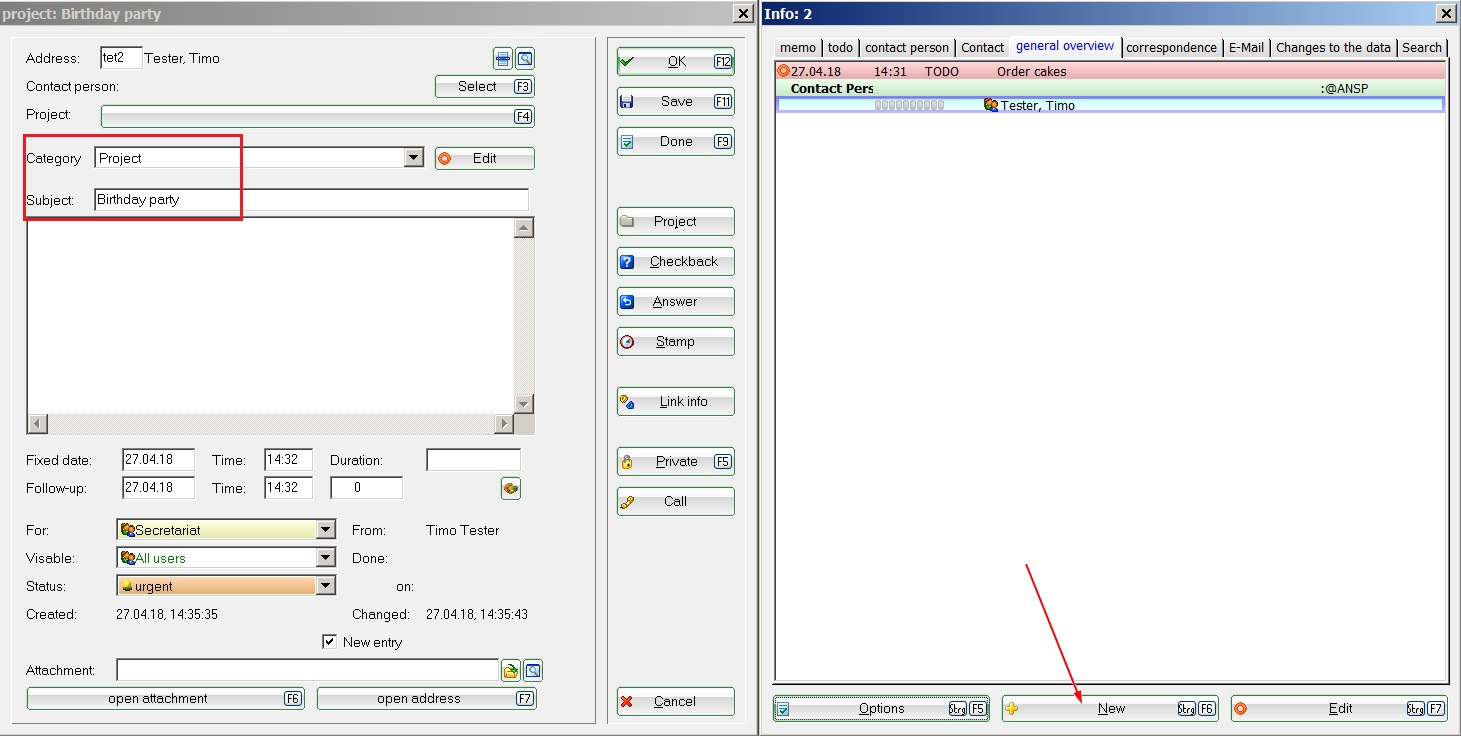Browse for an attachment with the folder icon
Viewport: 1461px width, 736px height.
click(x=510, y=671)
